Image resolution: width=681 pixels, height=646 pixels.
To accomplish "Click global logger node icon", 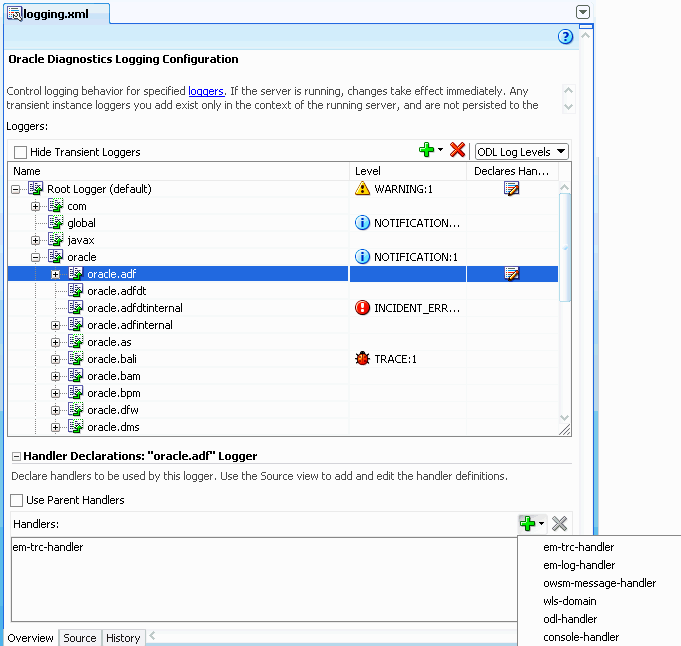I will point(56,222).
